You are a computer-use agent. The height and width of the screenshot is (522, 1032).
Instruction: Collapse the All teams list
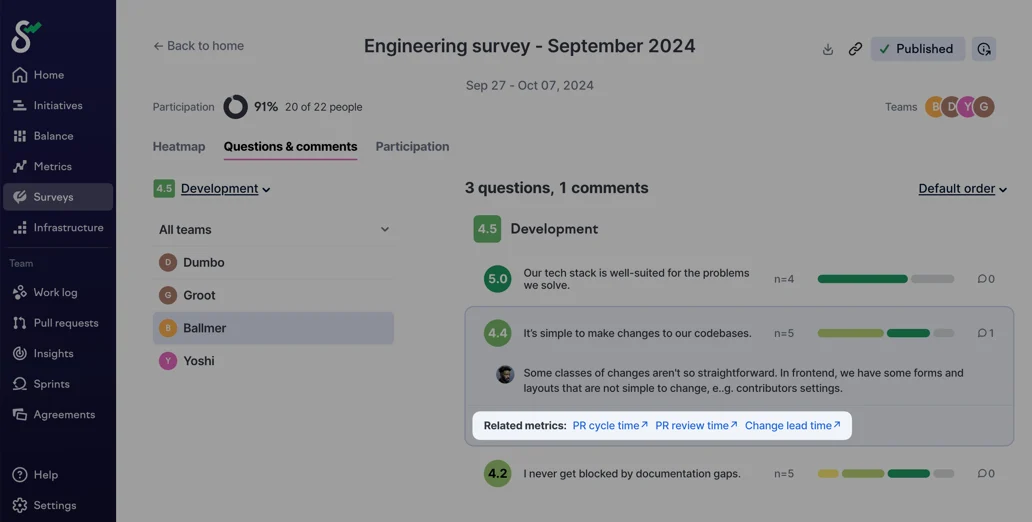pos(384,230)
